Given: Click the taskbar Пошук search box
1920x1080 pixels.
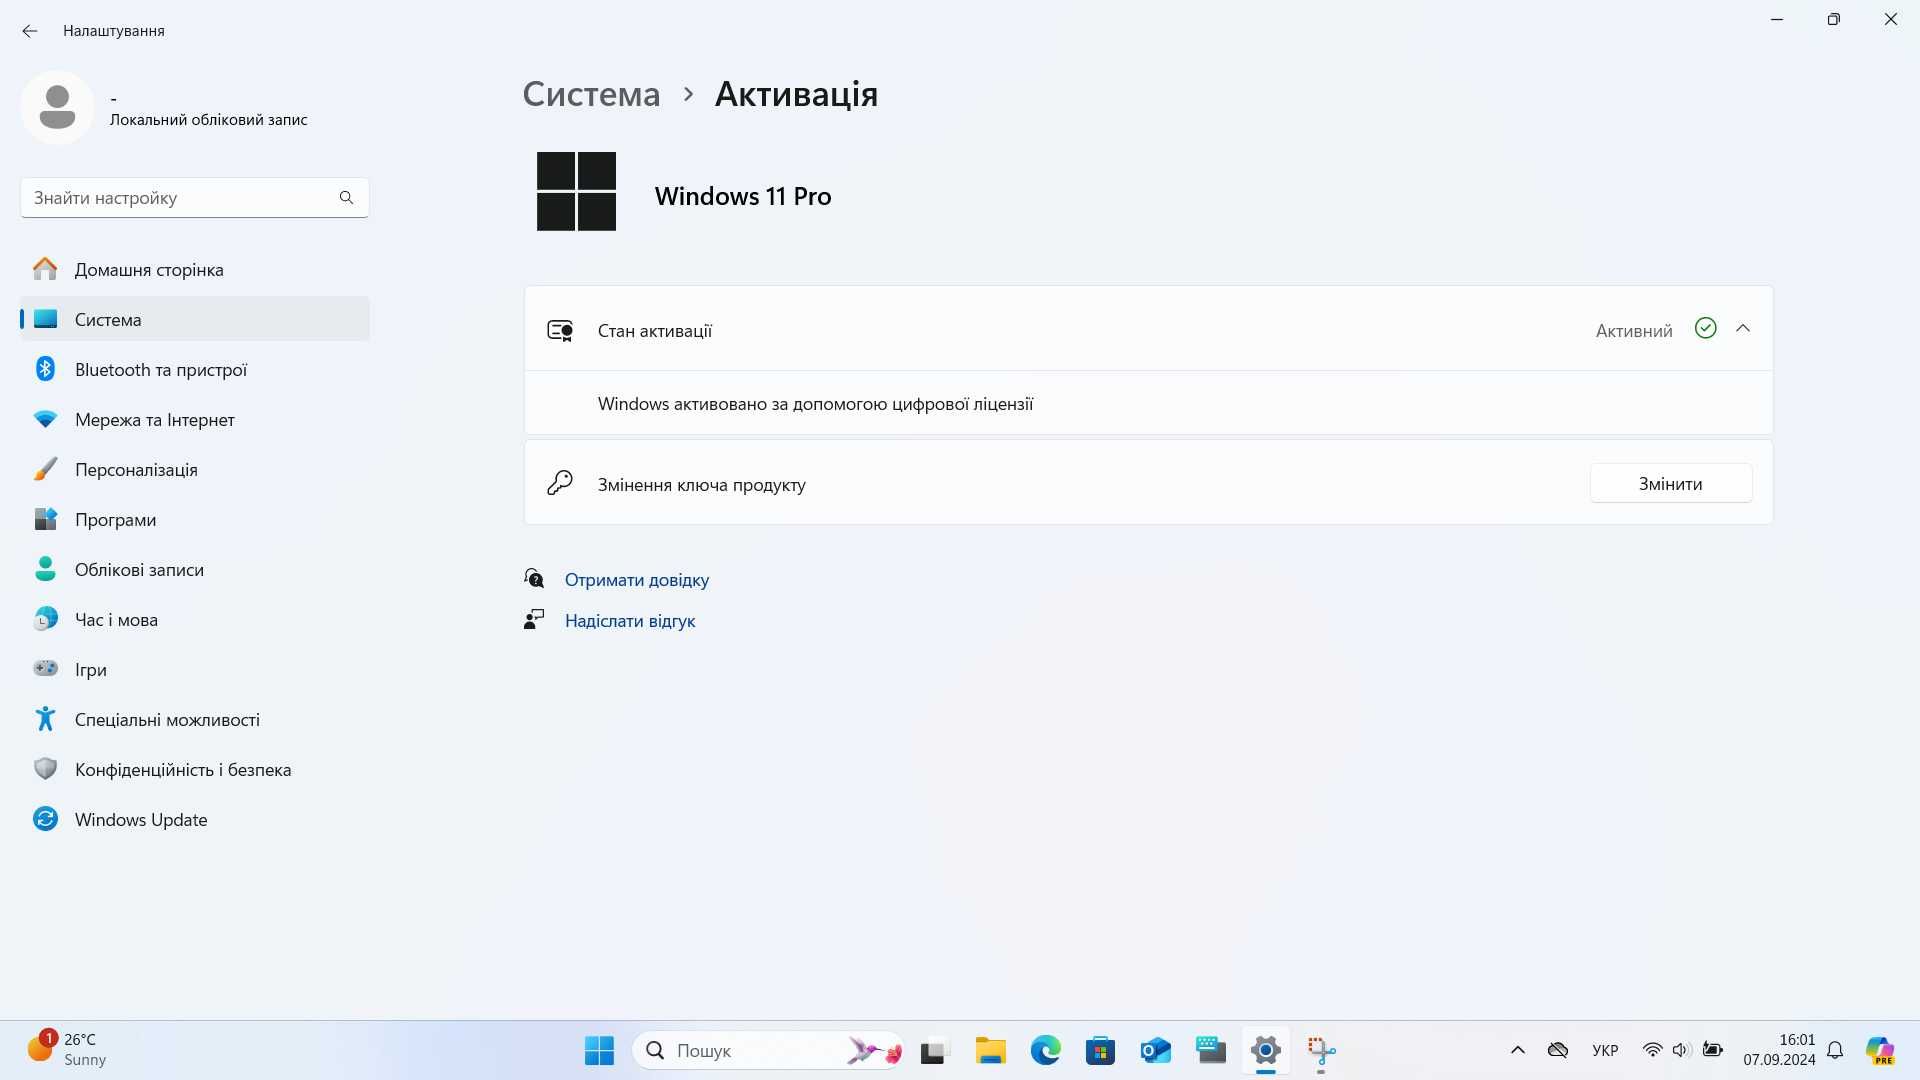Looking at the screenshot, I should tap(768, 1050).
